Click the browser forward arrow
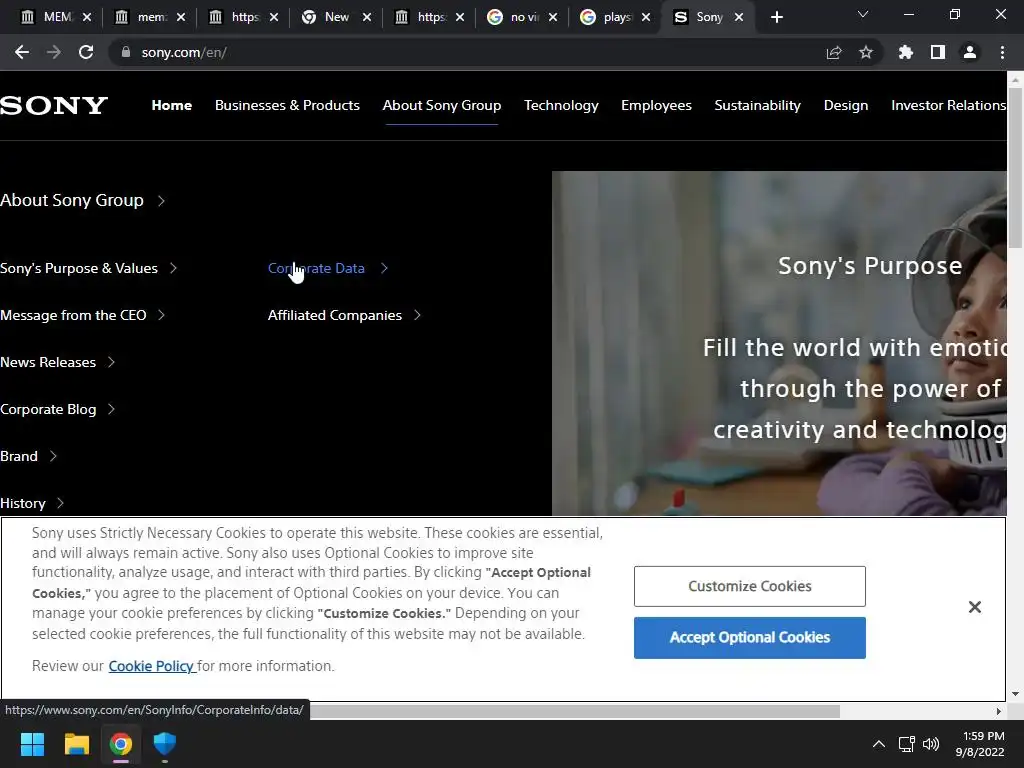 point(54,52)
